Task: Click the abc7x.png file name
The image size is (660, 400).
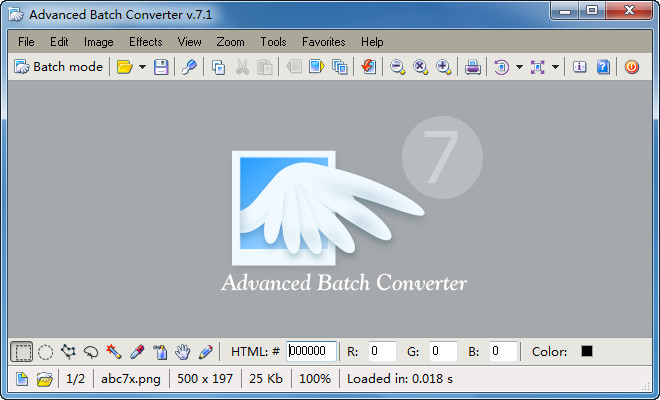Action: pos(130,379)
